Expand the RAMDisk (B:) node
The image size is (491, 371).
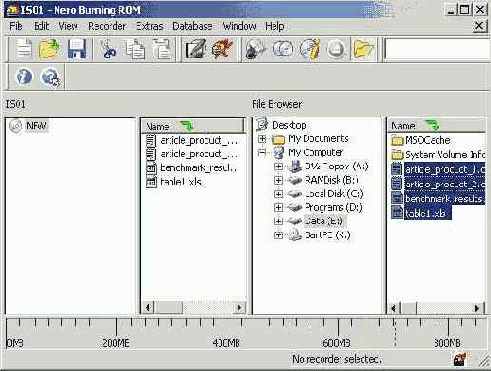278,180
